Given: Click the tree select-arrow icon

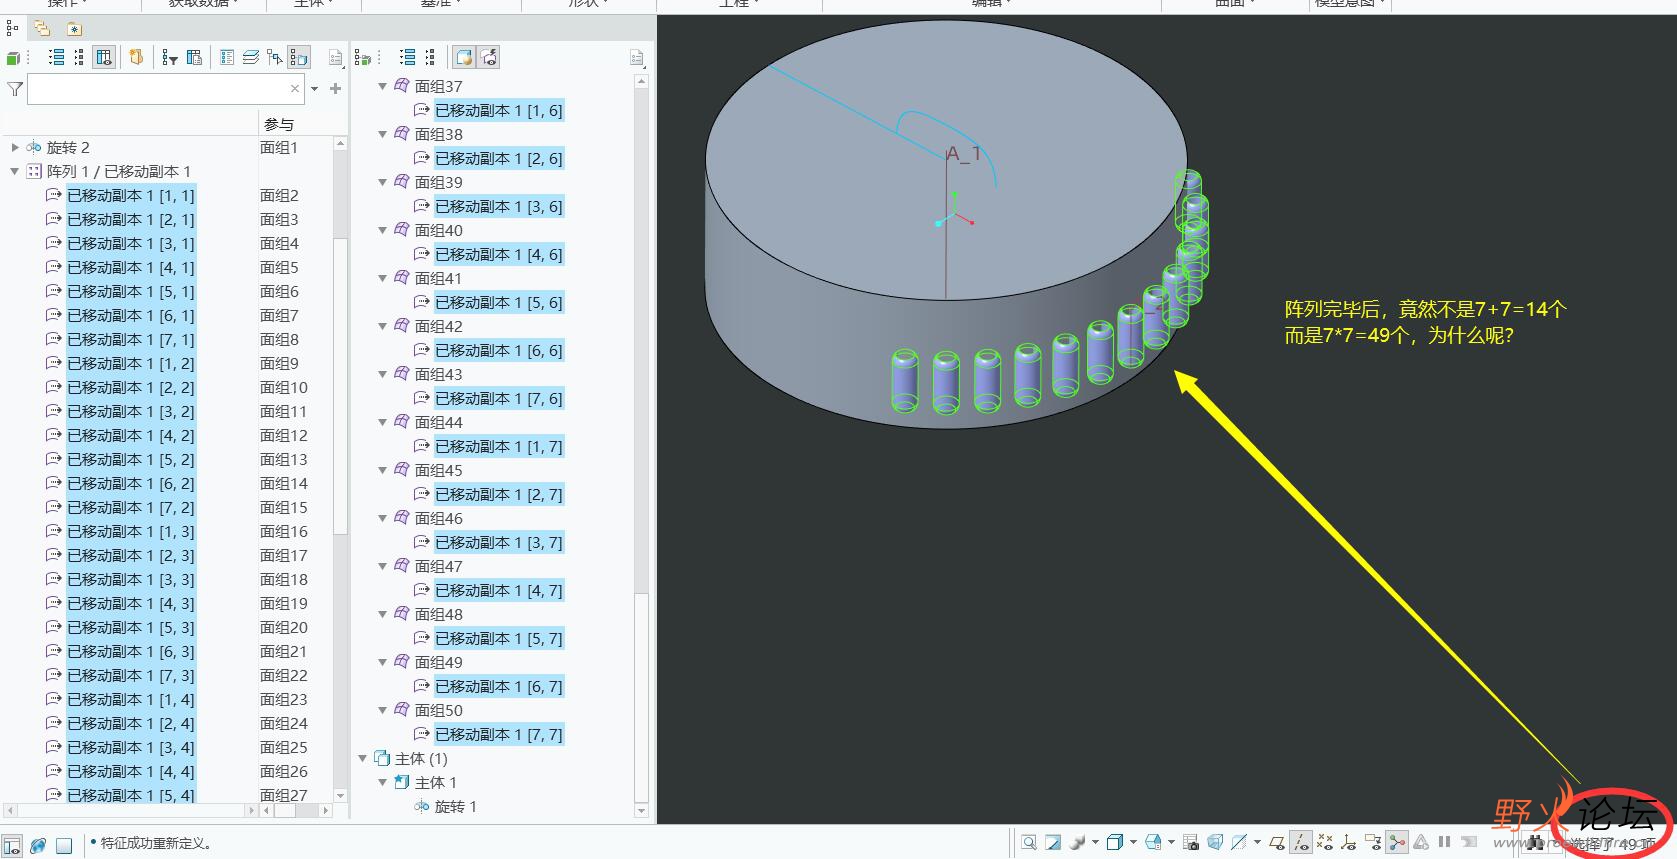Looking at the screenshot, I should (275, 58).
